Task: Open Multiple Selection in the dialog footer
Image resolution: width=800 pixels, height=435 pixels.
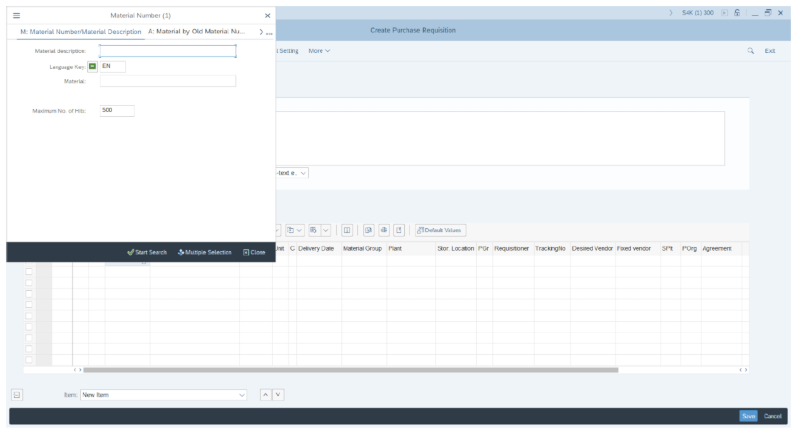Action: click(205, 252)
